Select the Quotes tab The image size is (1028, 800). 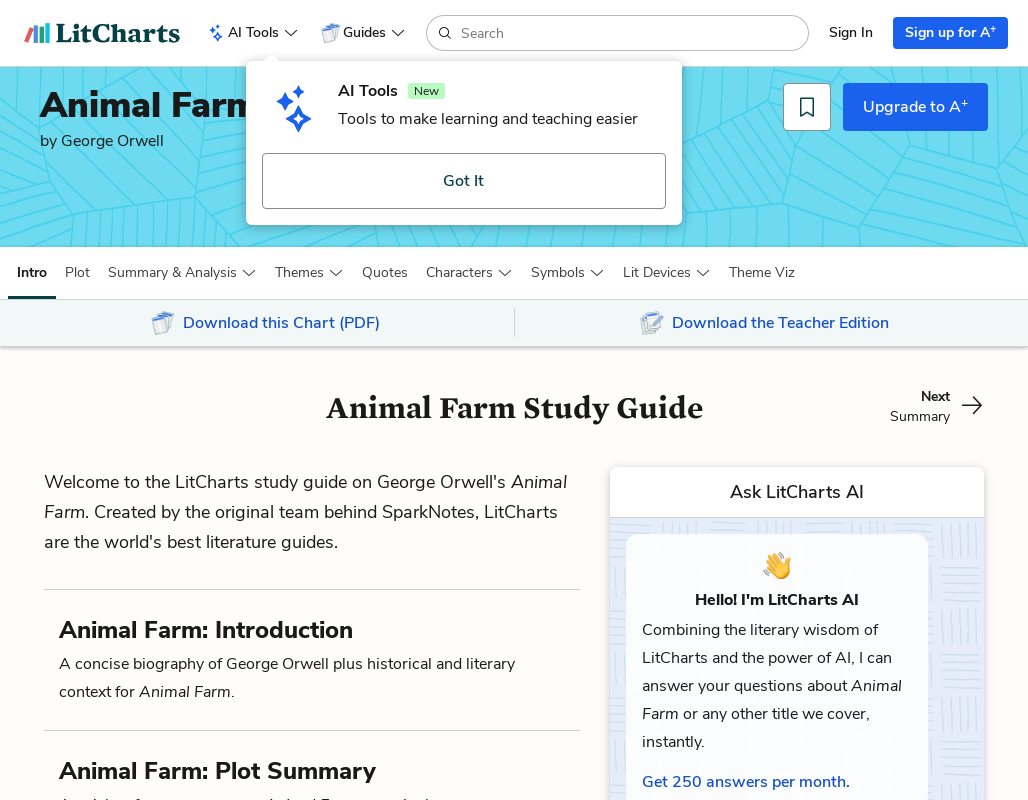[385, 273]
